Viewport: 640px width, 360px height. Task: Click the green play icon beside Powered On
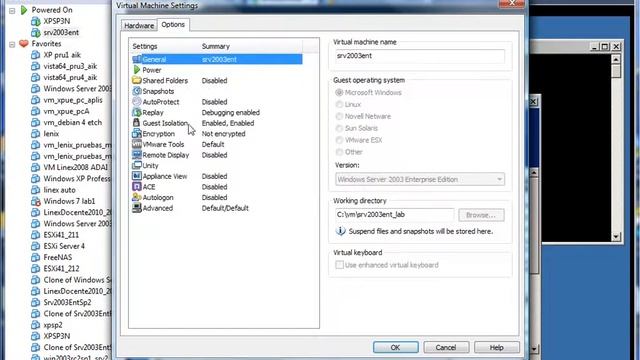pos(24,10)
